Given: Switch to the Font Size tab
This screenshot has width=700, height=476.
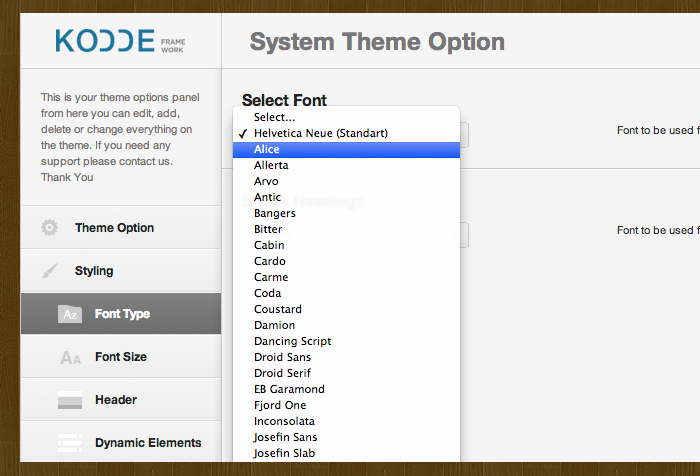Looking at the screenshot, I should click(121, 357).
